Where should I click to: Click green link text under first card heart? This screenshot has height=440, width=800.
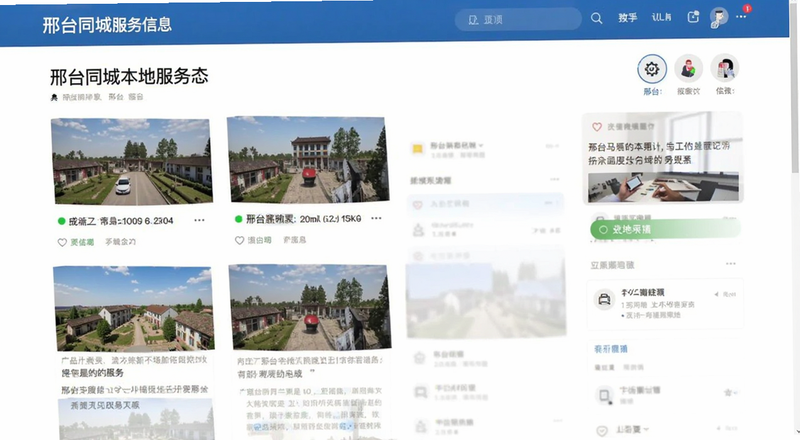click(82, 242)
